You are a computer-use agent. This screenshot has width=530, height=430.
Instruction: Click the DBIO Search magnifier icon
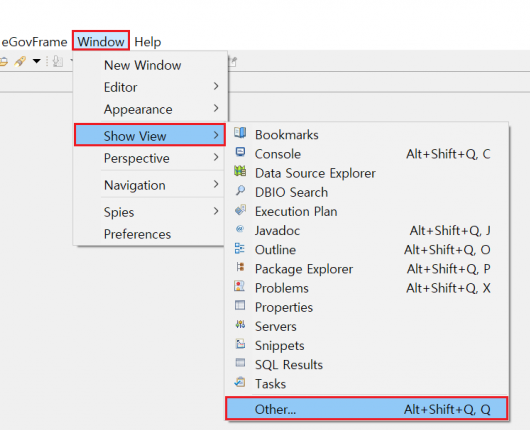click(240, 190)
